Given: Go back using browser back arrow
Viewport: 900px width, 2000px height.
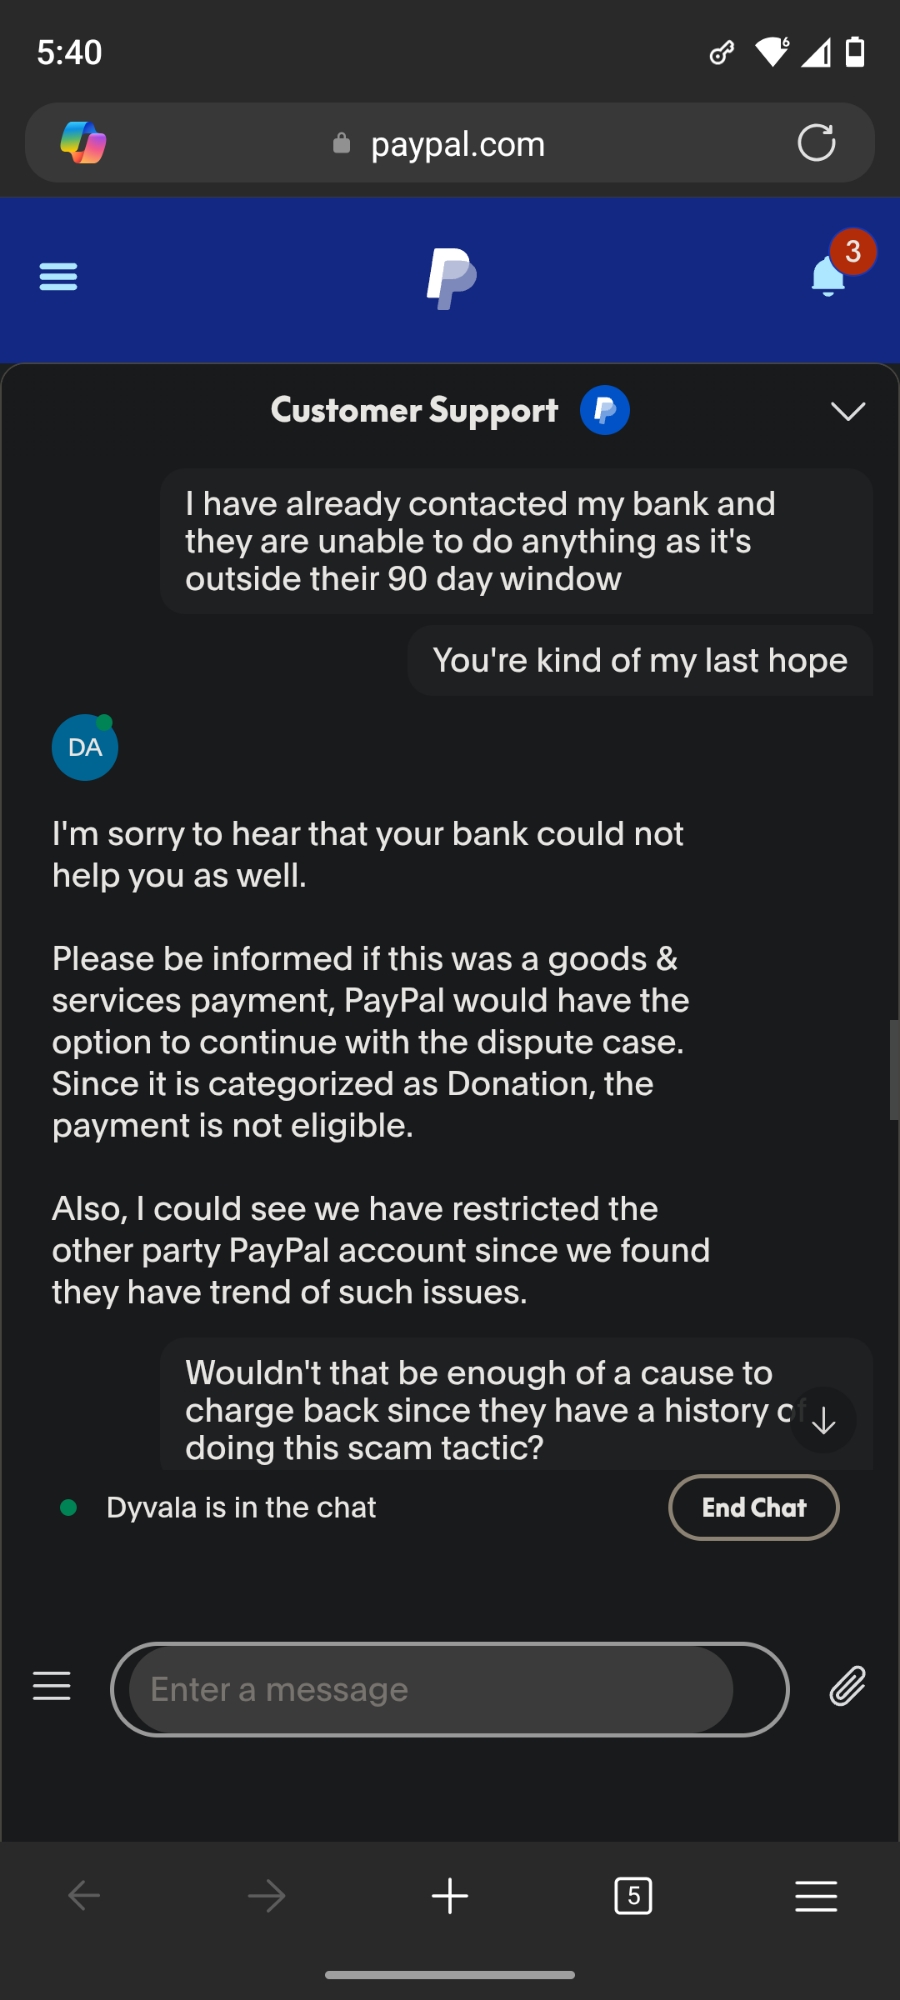Looking at the screenshot, I should click(x=84, y=1895).
